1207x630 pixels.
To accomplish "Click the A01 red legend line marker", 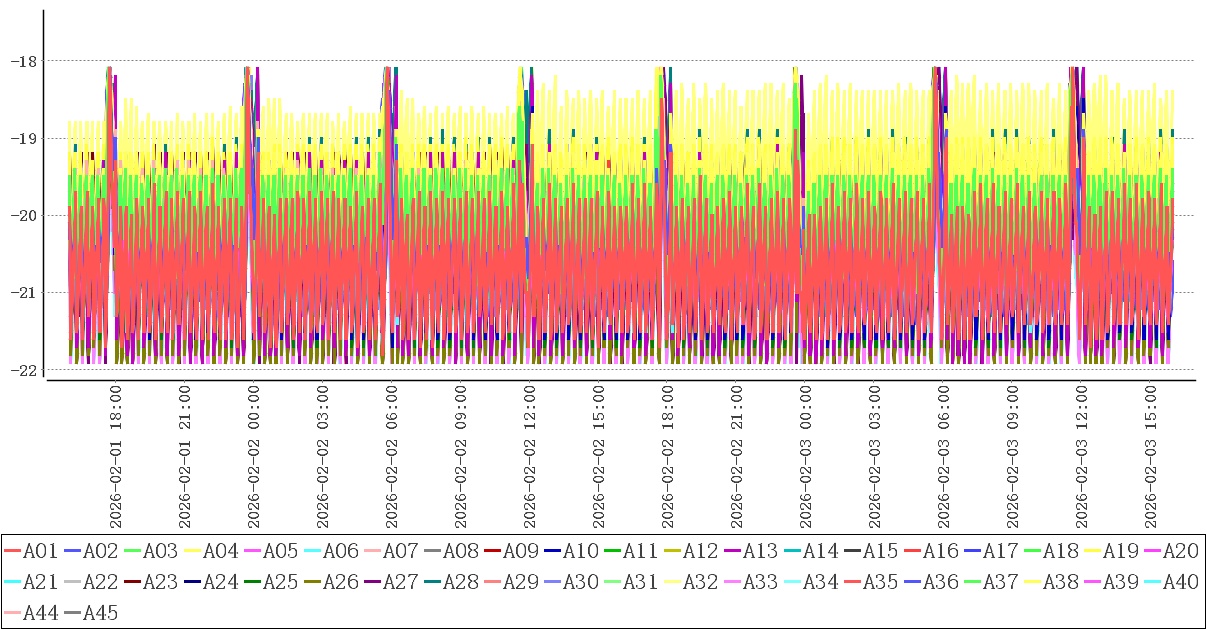I will [13, 551].
